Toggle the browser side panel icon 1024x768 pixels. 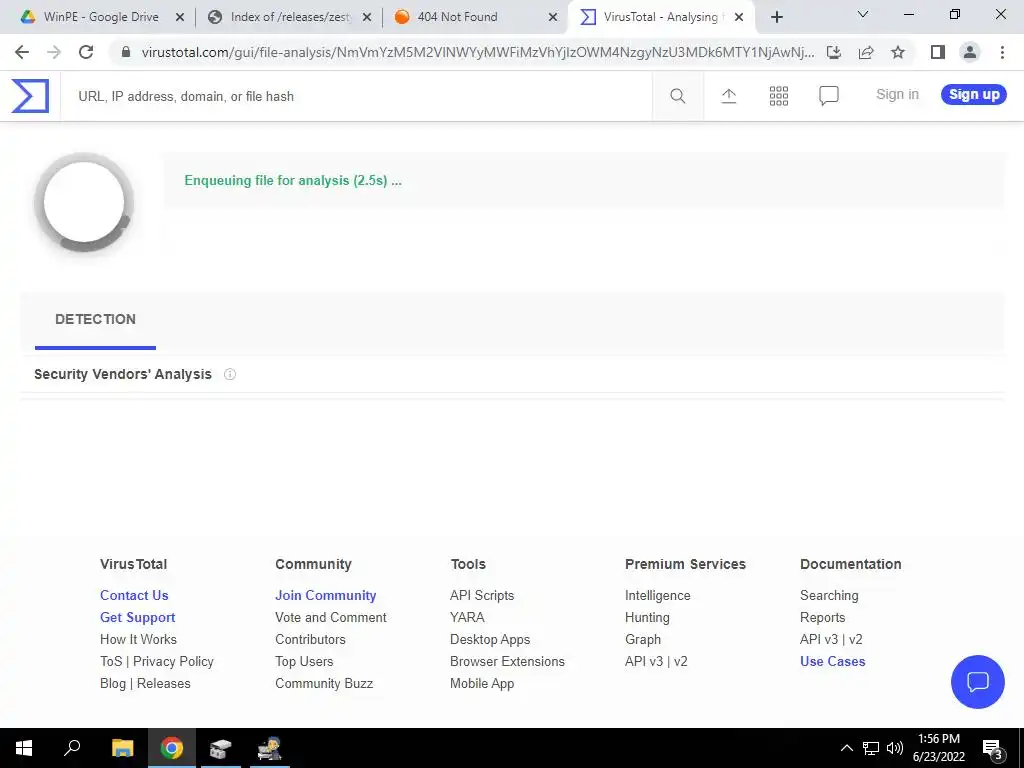tap(938, 52)
